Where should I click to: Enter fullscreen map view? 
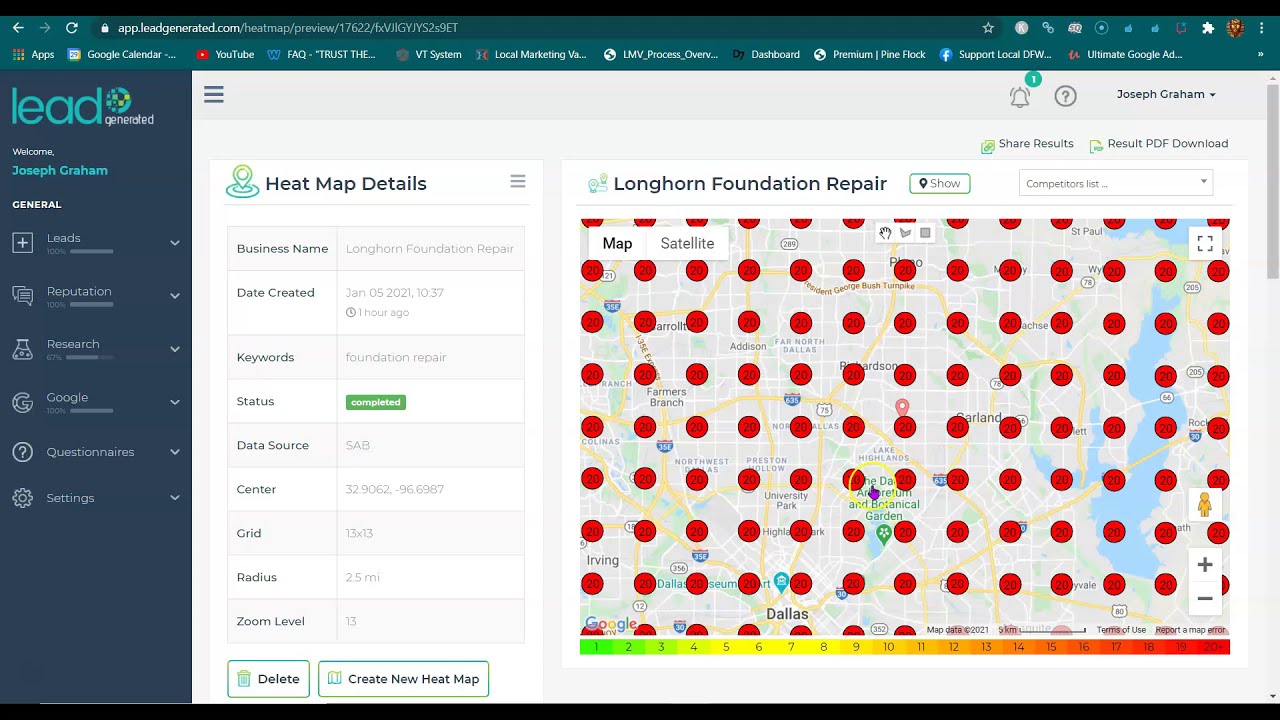1205,244
